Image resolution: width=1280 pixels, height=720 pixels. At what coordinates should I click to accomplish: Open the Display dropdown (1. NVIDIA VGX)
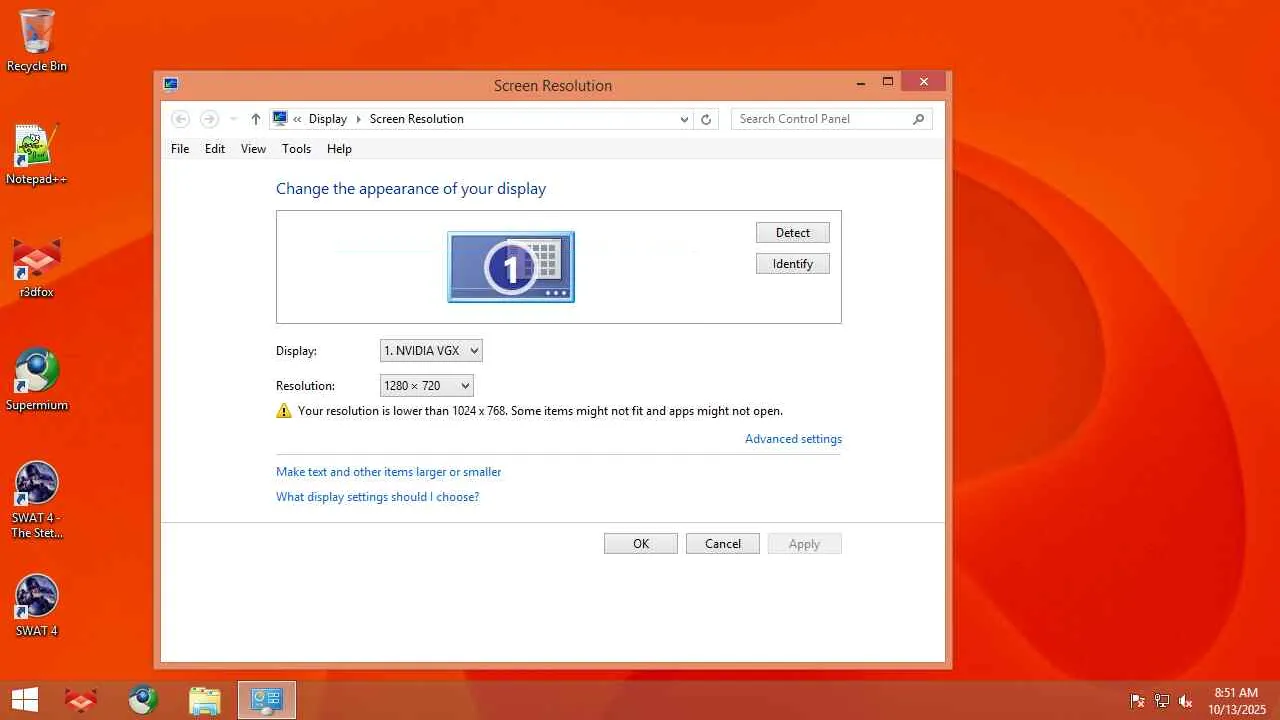point(431,351)
